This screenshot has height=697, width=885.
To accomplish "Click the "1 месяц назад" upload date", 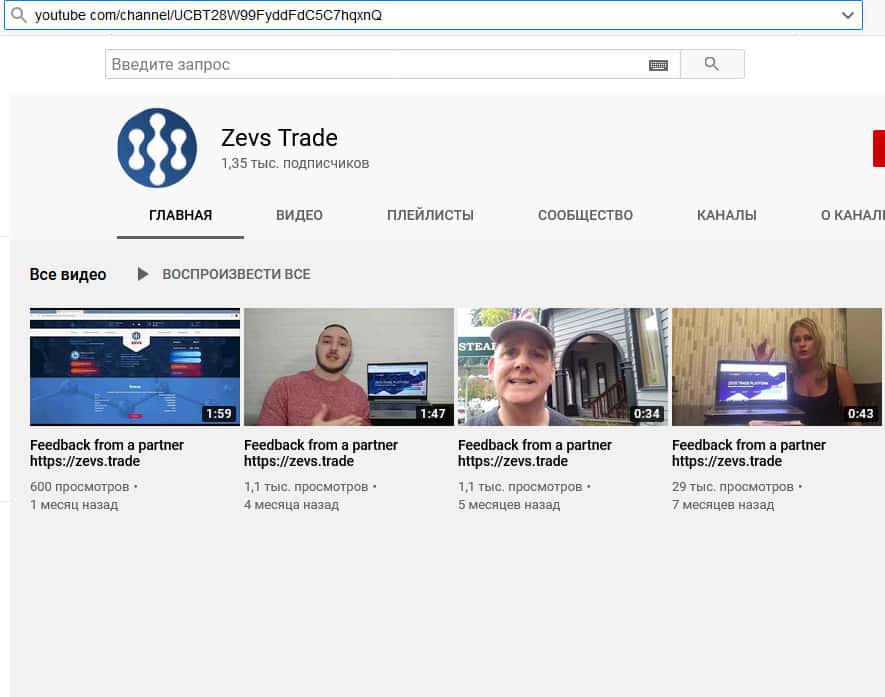I will 74,505.
